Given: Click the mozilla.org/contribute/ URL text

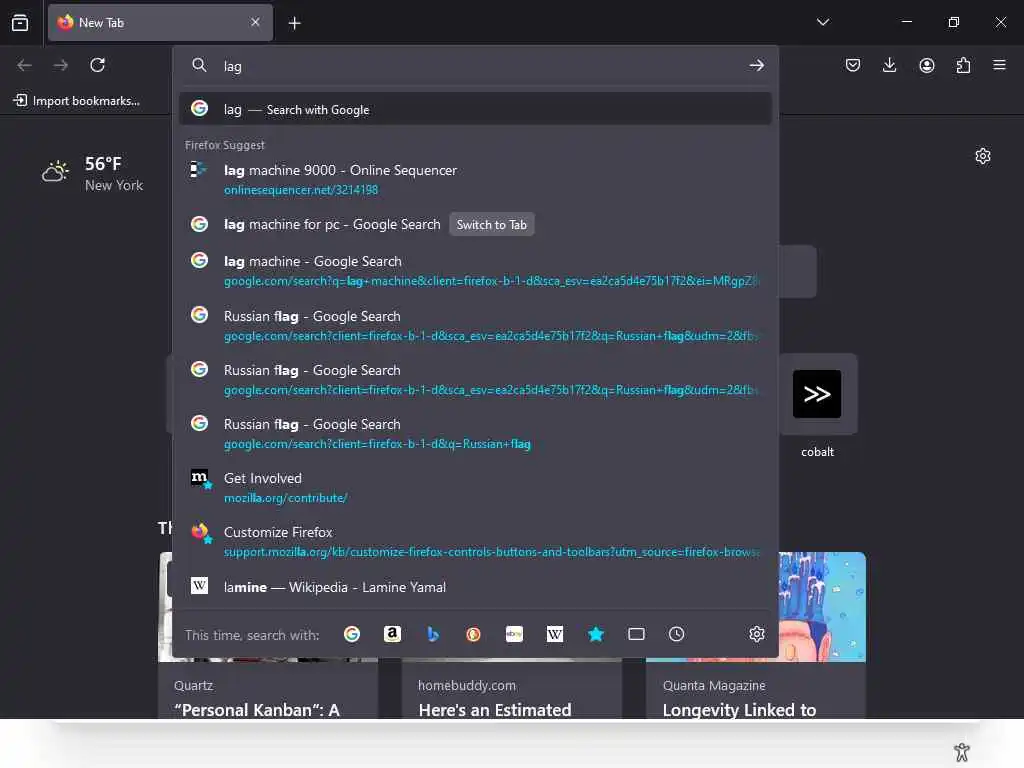Looking at the screenshot, I should coord(285,498).
